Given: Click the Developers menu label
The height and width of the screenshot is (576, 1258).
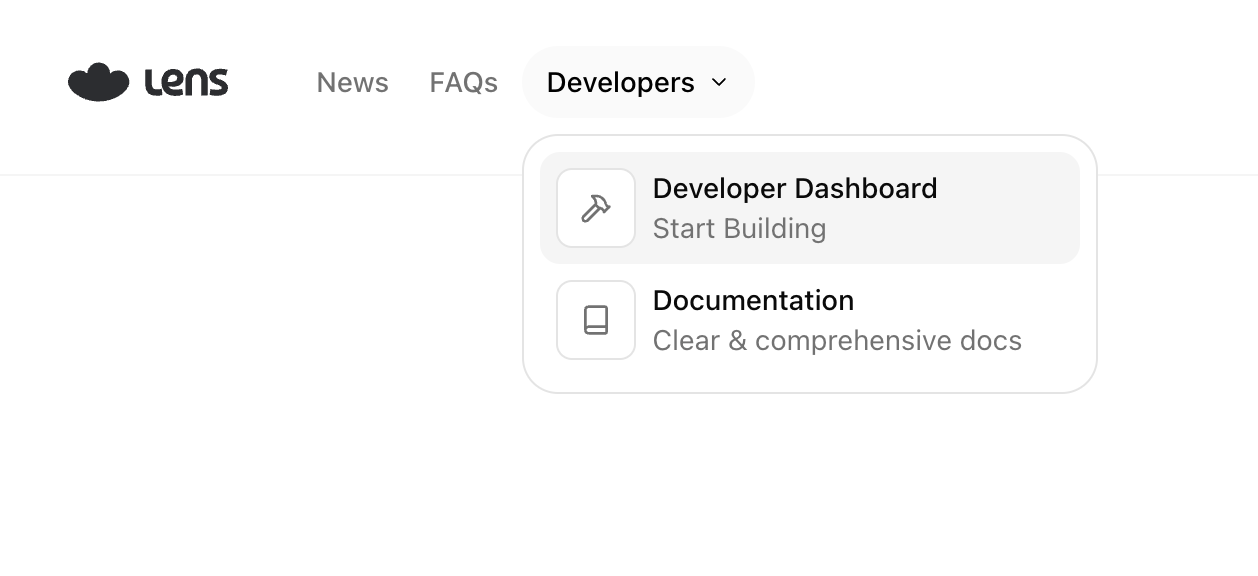Looking at the screenshot, I should pyautogui.click(x=620, y=82).
